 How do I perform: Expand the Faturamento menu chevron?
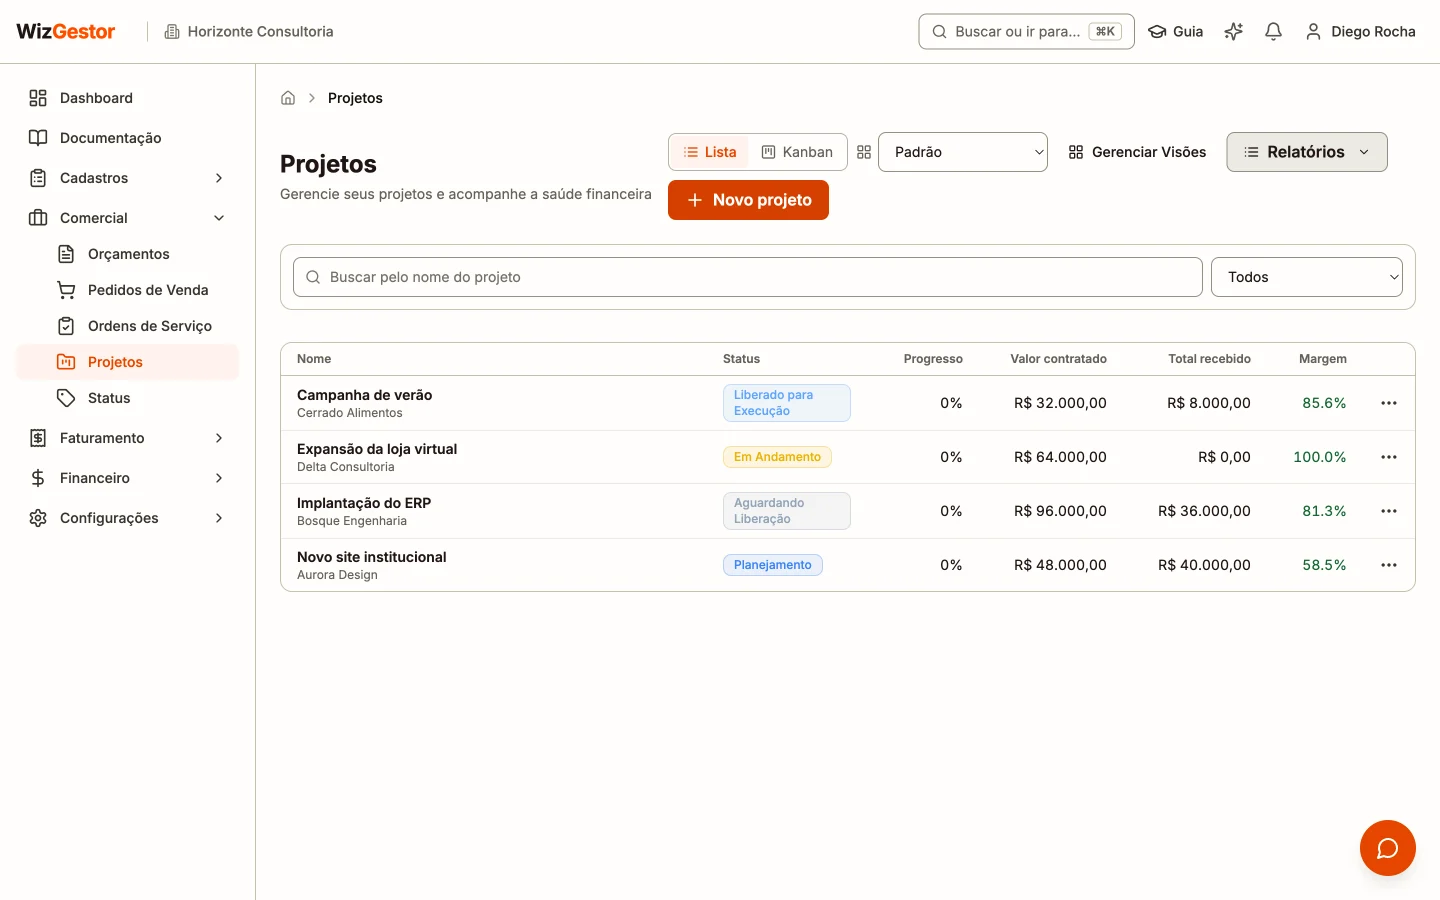pos(219,438)
